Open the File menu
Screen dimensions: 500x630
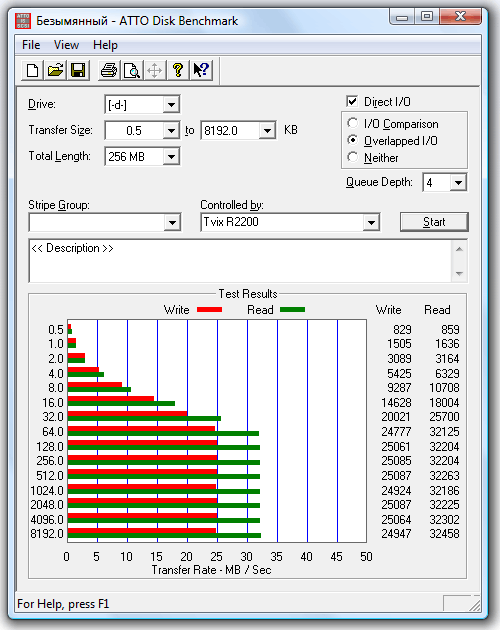[x=31, y=45]
